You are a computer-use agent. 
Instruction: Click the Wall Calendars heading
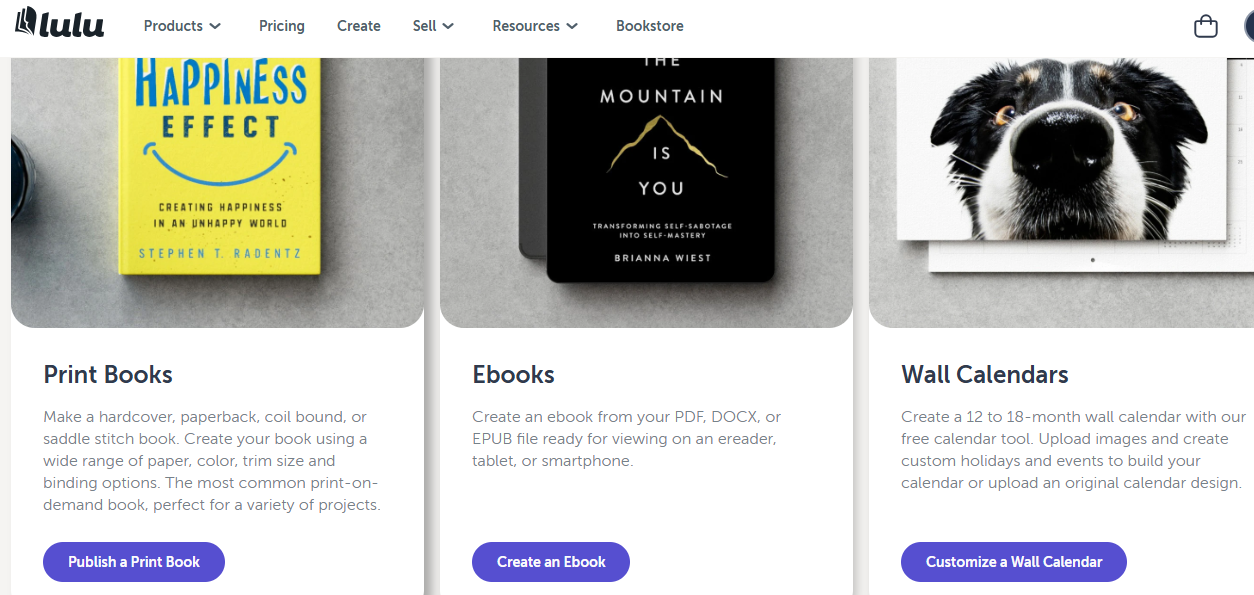coord(984,375)
